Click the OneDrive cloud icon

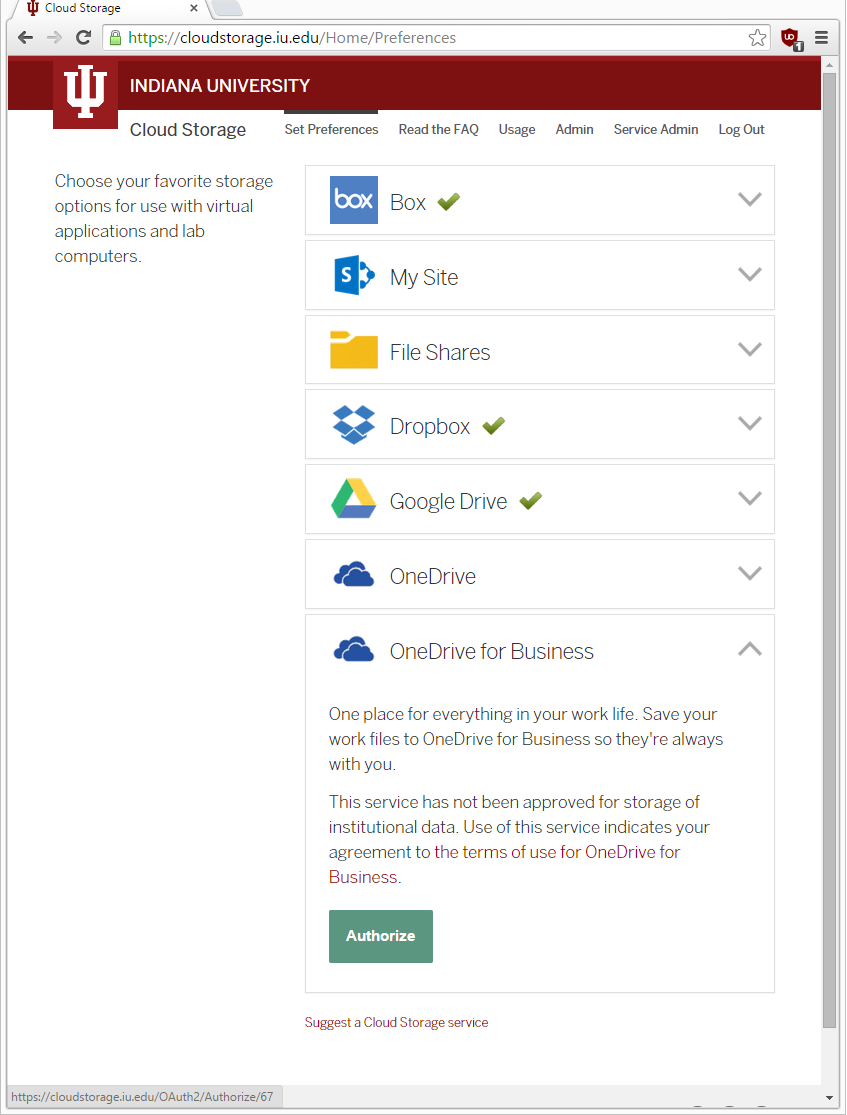point(353,574)
